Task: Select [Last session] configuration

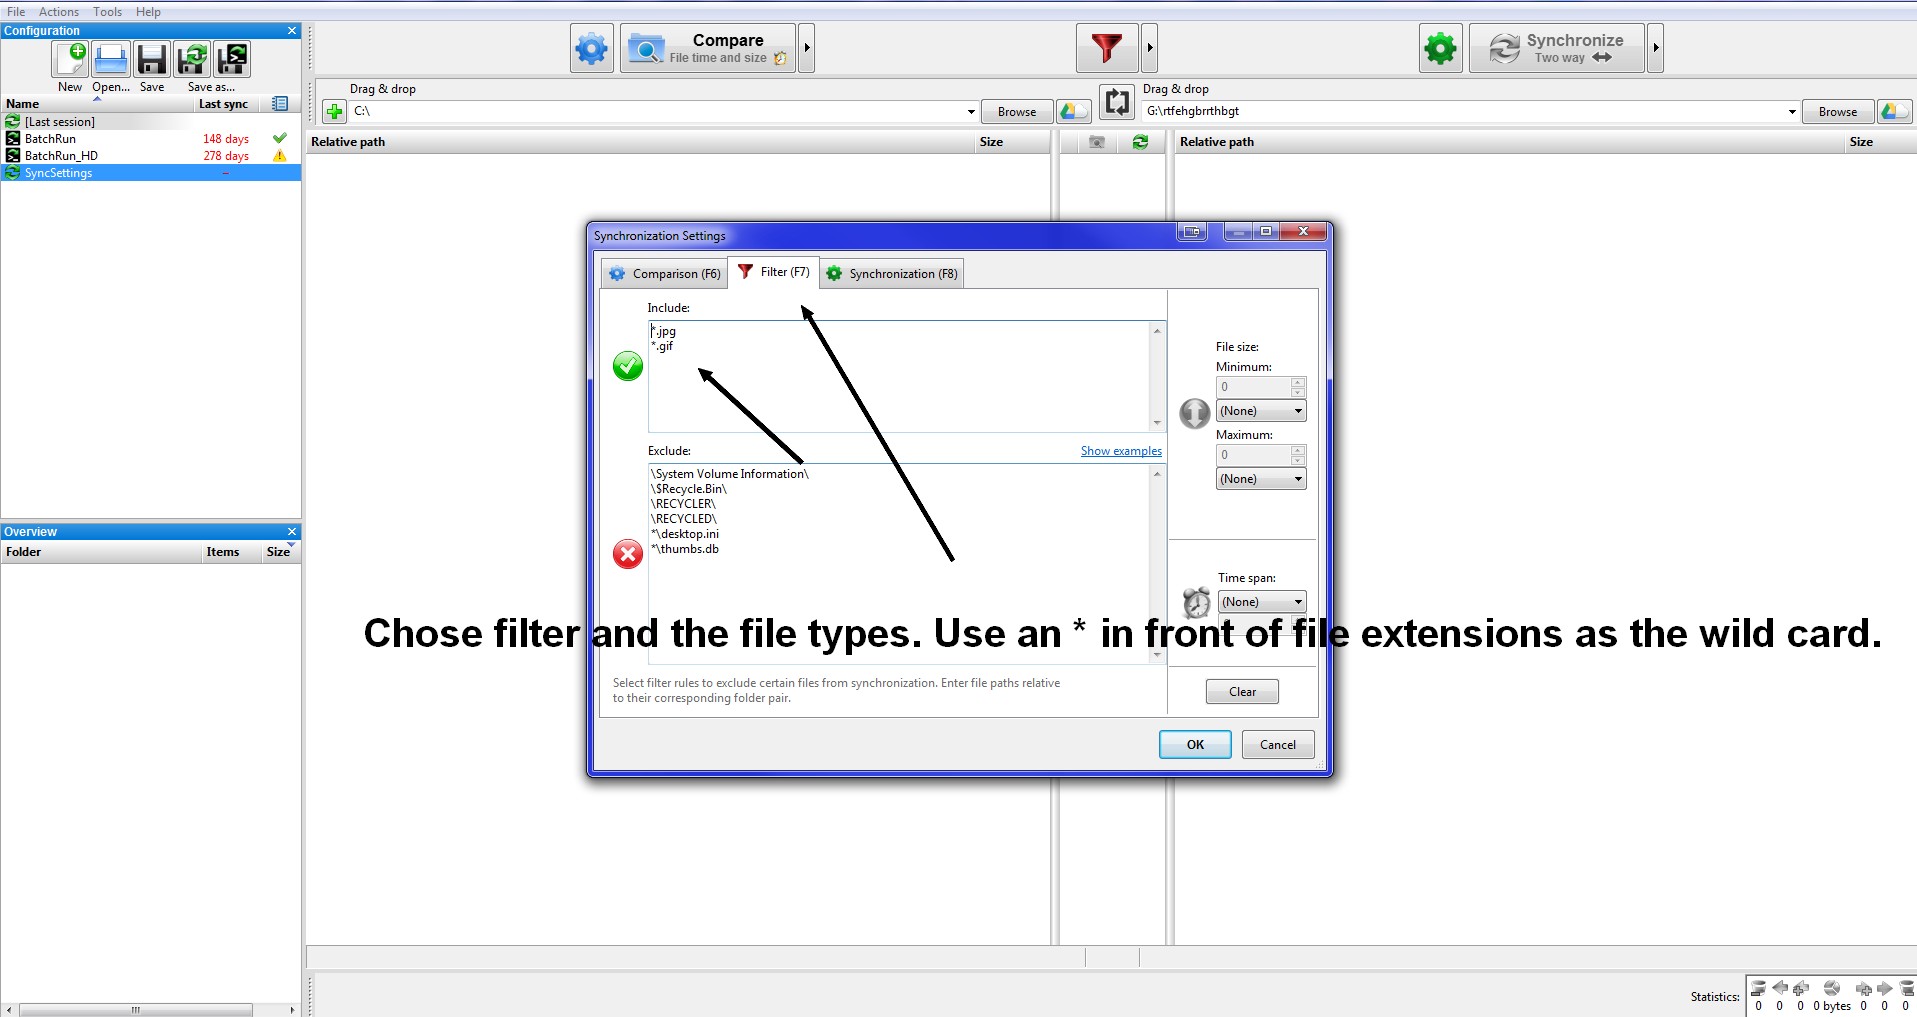Action: point(151,122)
